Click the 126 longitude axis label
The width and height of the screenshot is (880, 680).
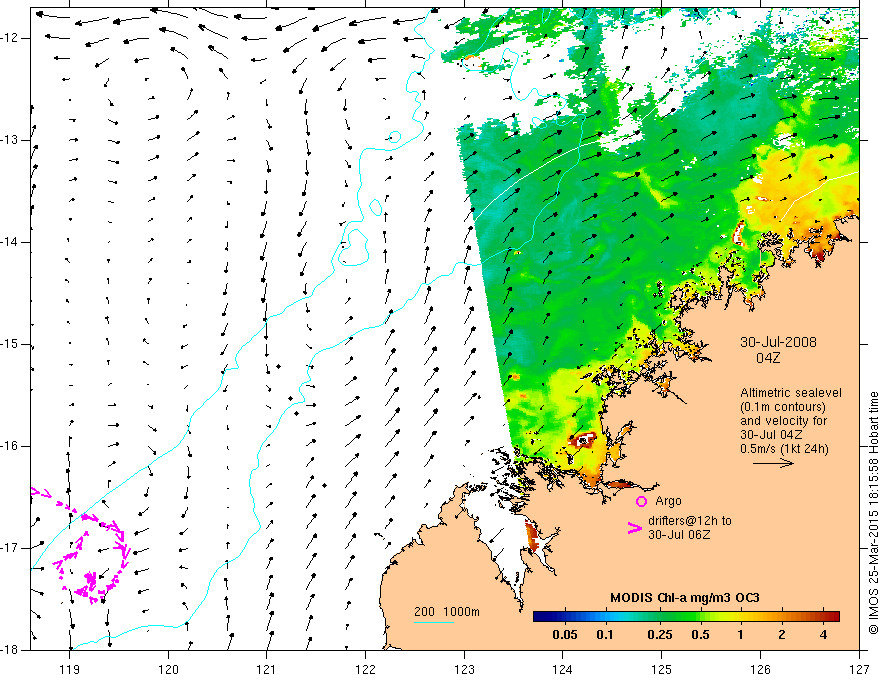click(760, 669)
